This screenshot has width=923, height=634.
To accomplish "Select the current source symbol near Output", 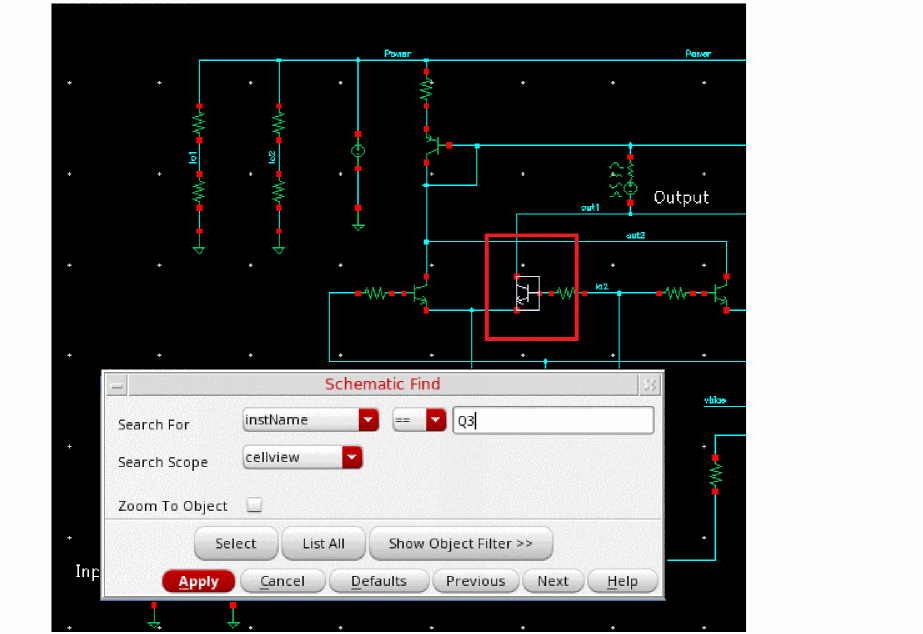I will click(x=630, y=188).
